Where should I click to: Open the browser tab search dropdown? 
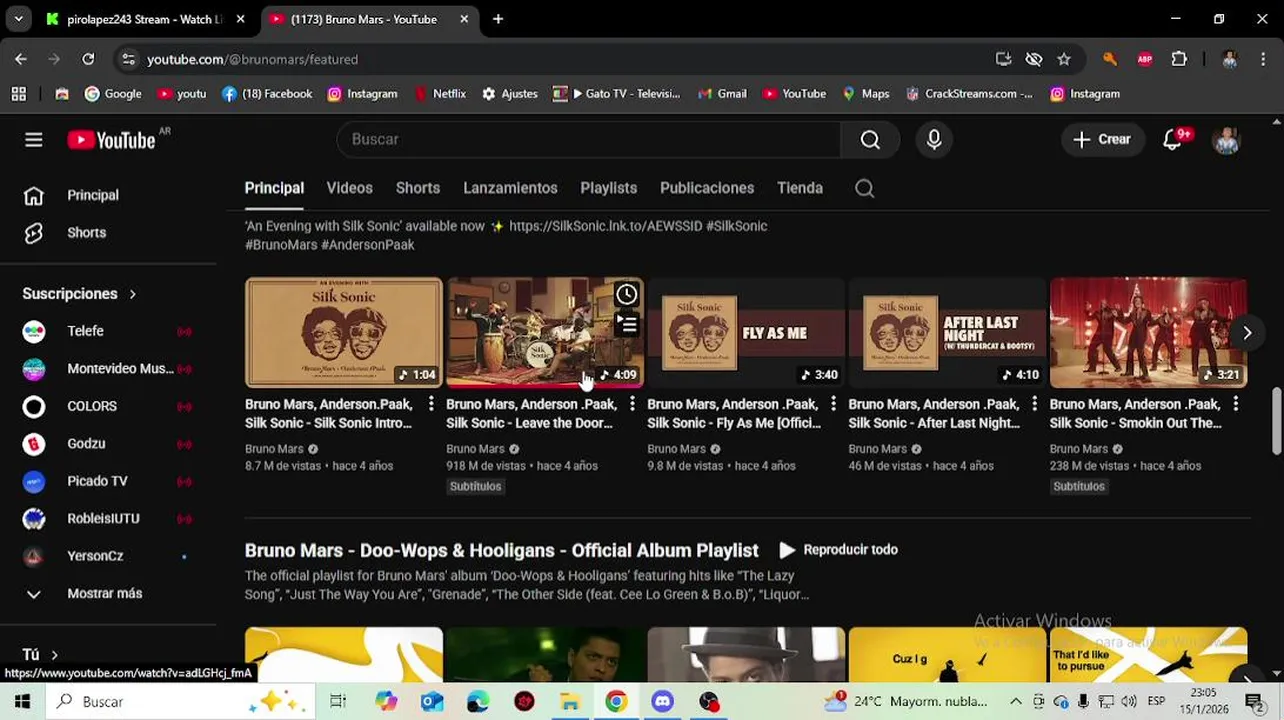[x=18, y=19]
